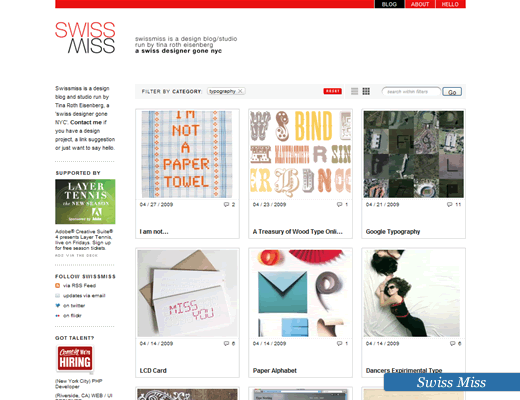Open the HELLO tab
520x400 pixels.
(450, 4)
